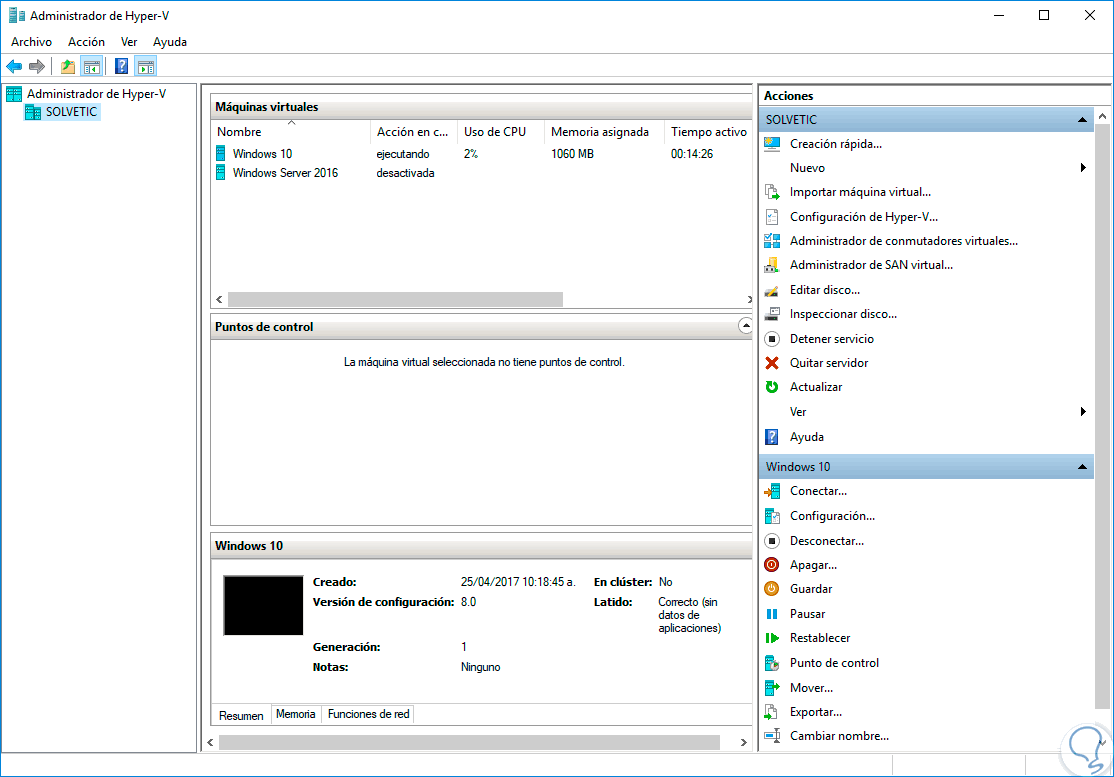Click the Ayuda icon in Acciones
This screenshot has width=1114, height=777.
pyautogui.click(x=772, y=437)
